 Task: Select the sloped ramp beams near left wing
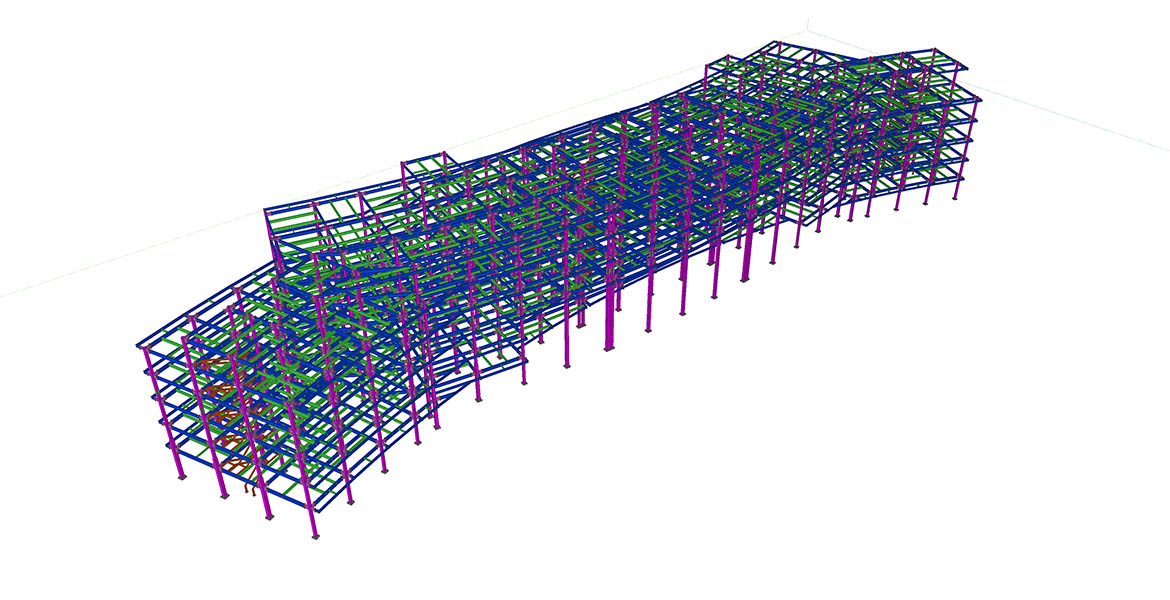(x=470, y=378)
